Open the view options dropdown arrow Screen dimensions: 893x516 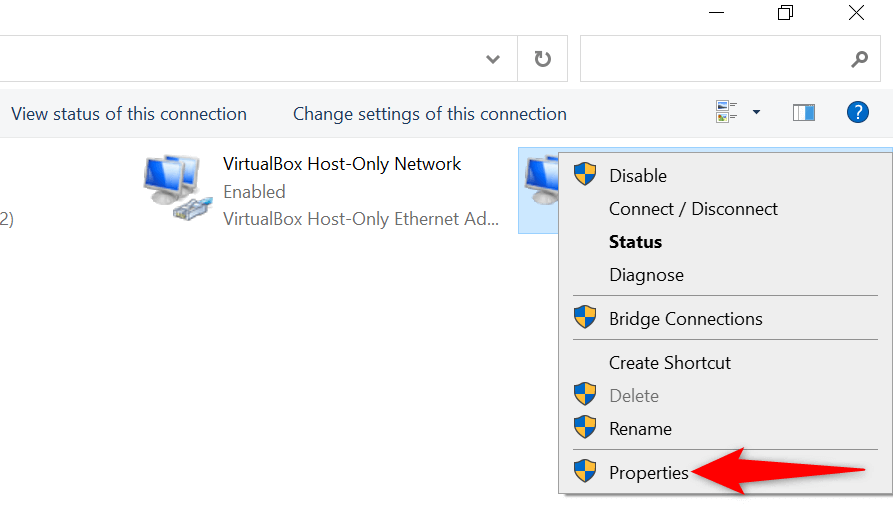[756, 113]
